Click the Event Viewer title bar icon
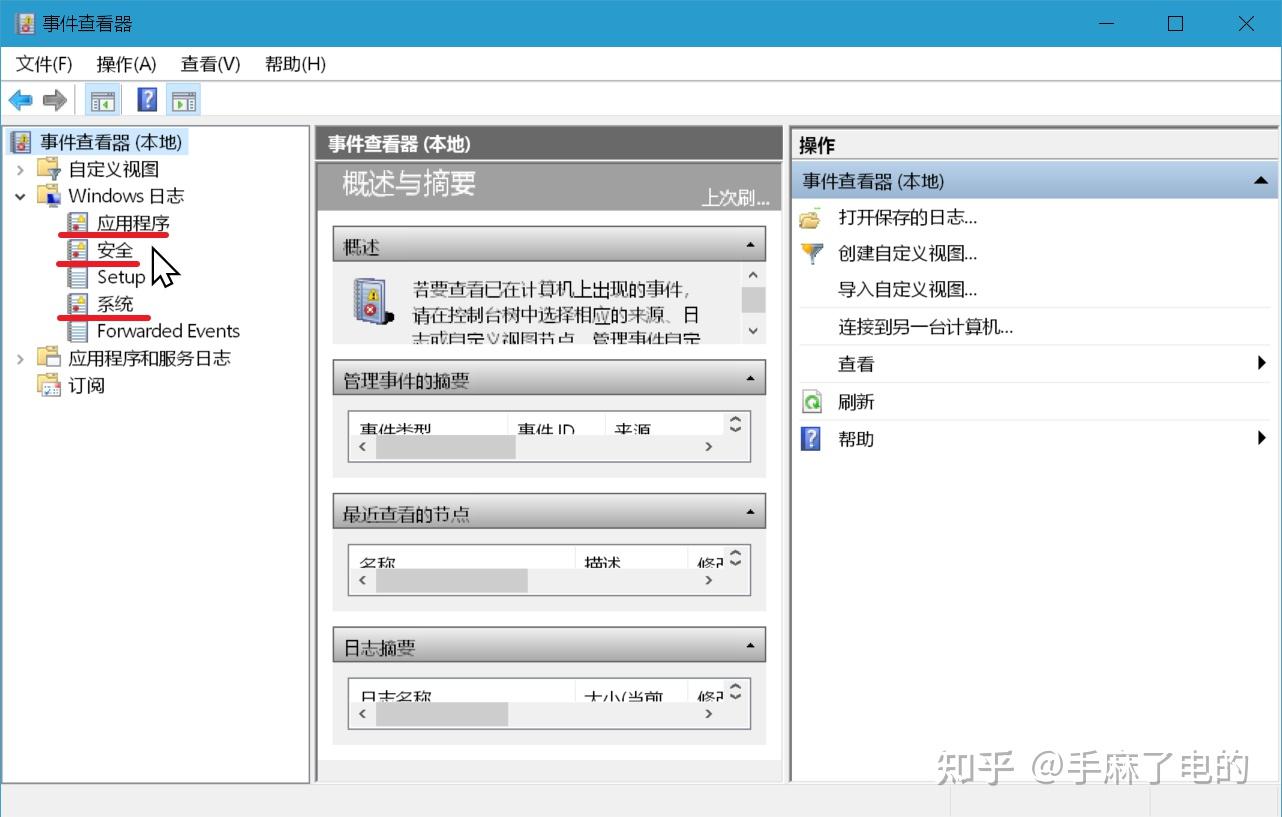This screenshot has width=1282, height=817. pyautogui.click(x=24, y=23)
